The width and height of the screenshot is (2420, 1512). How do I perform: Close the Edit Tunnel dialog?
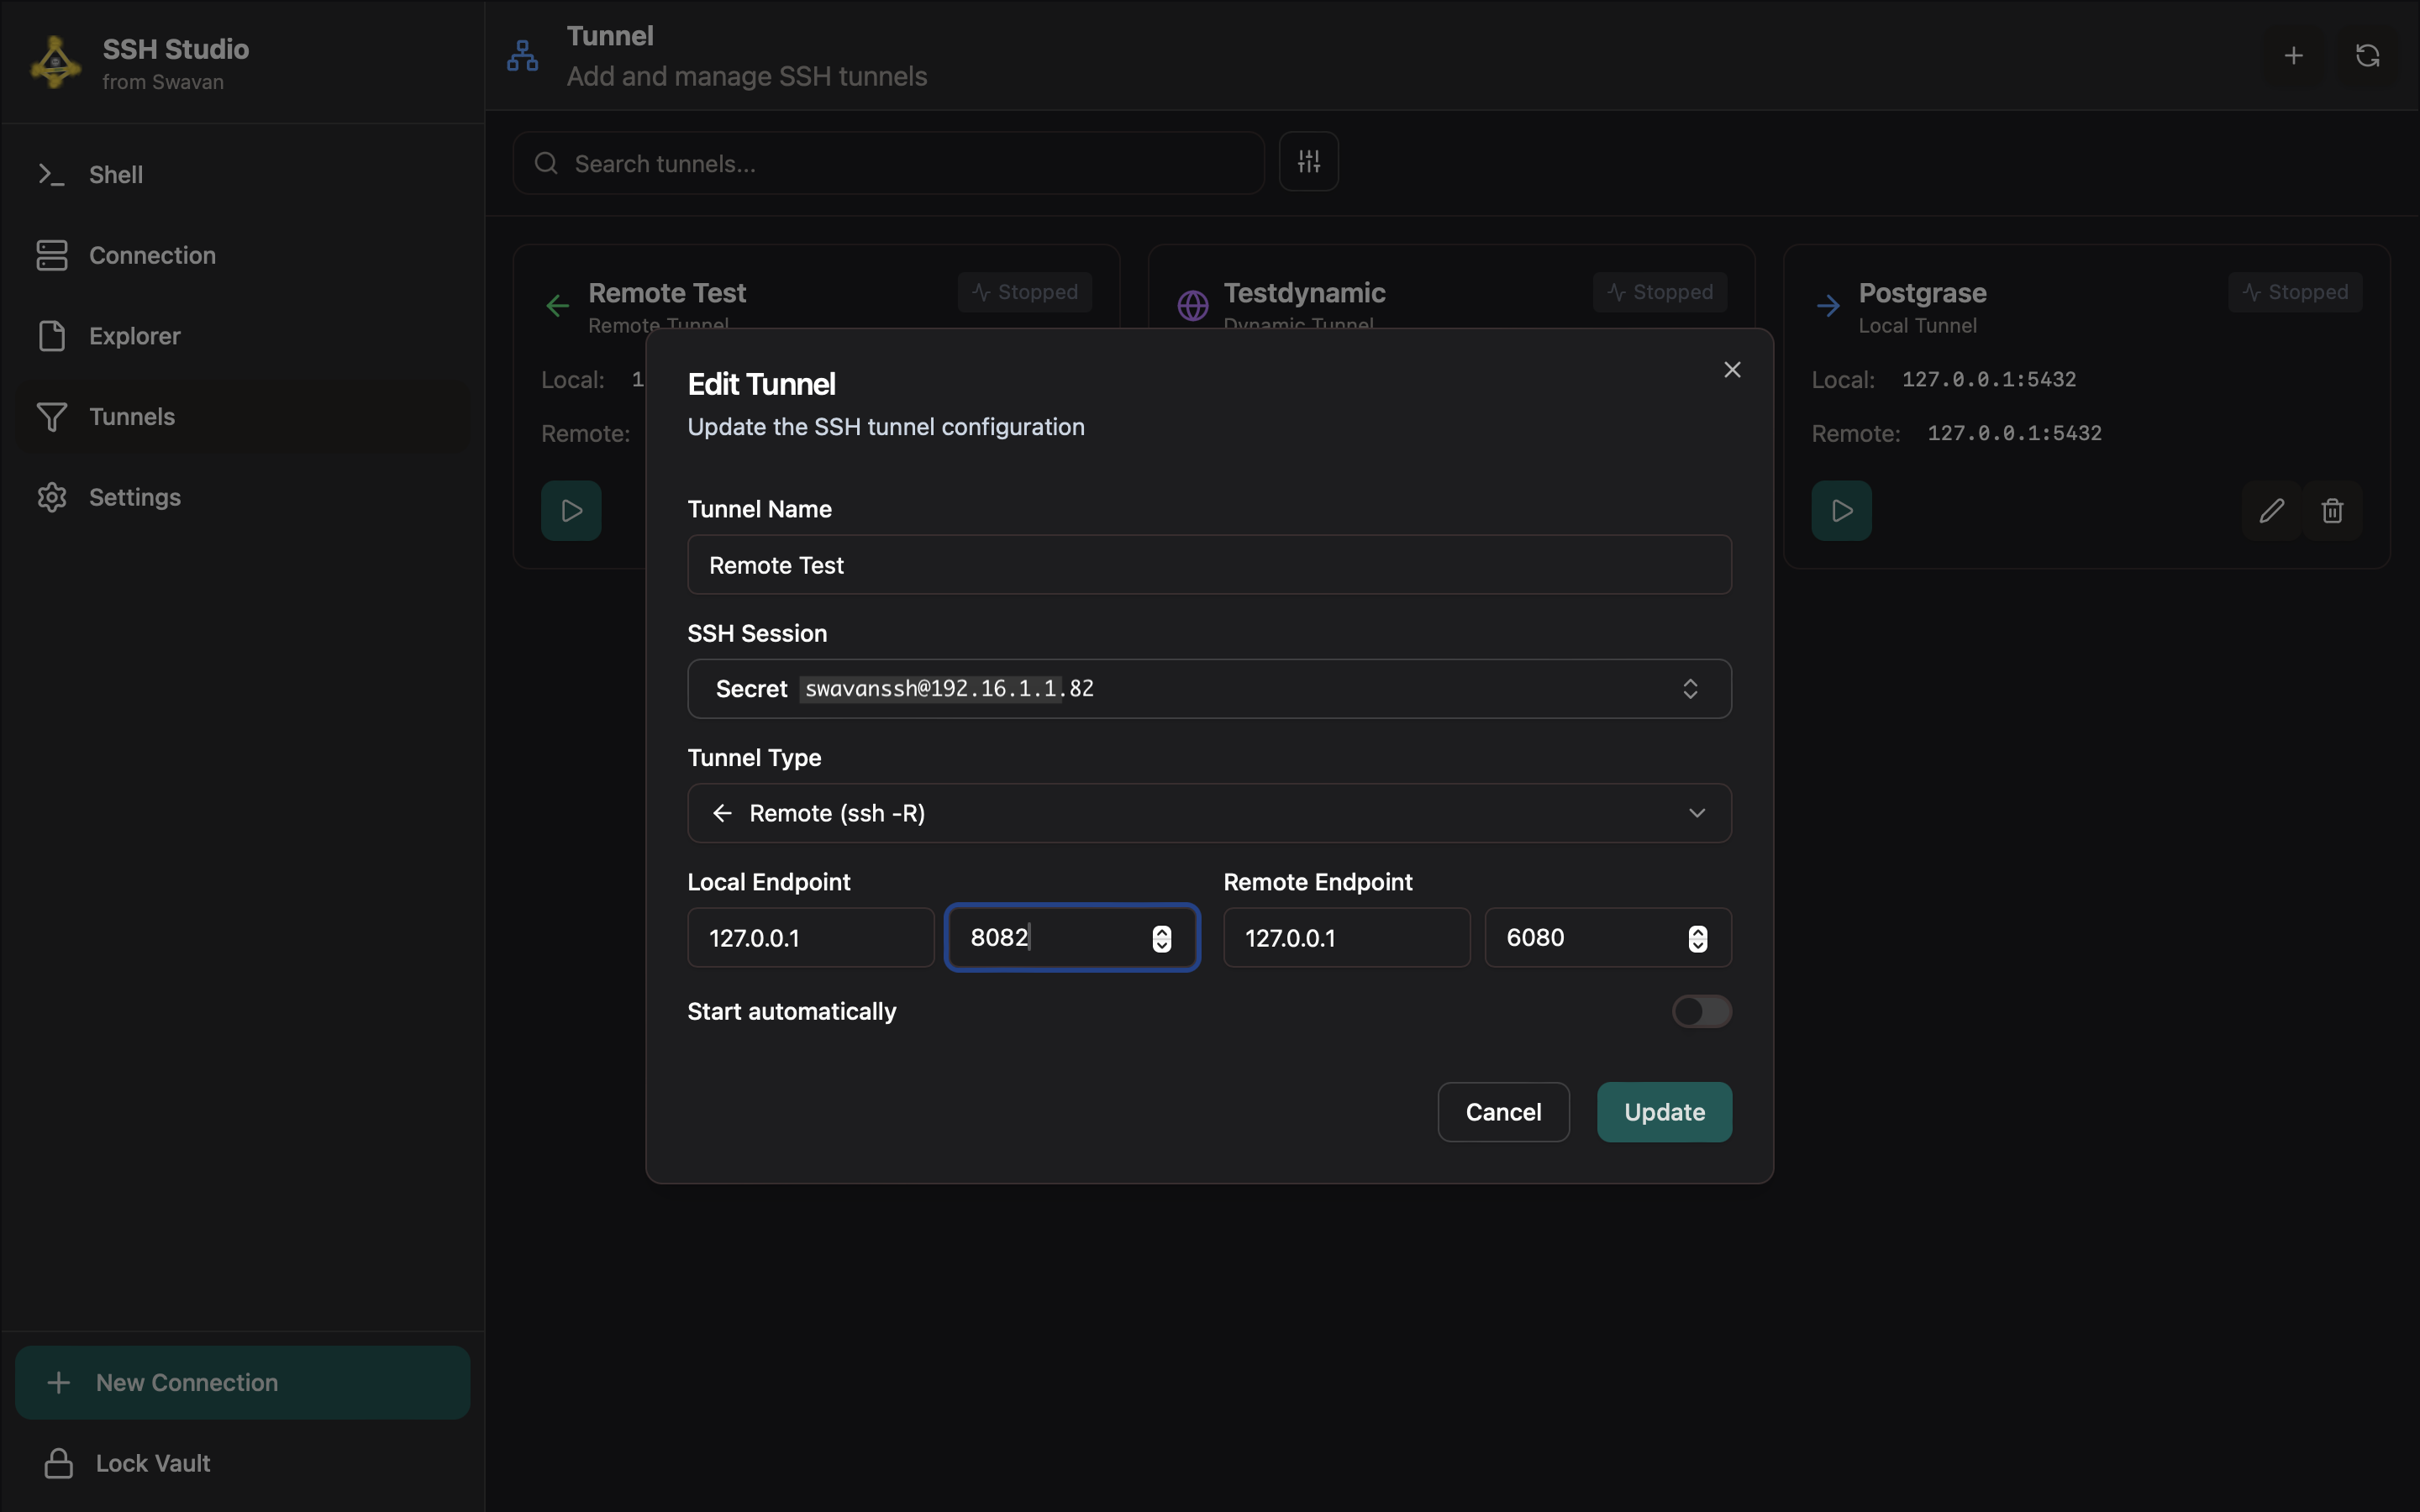[1732, 370]
